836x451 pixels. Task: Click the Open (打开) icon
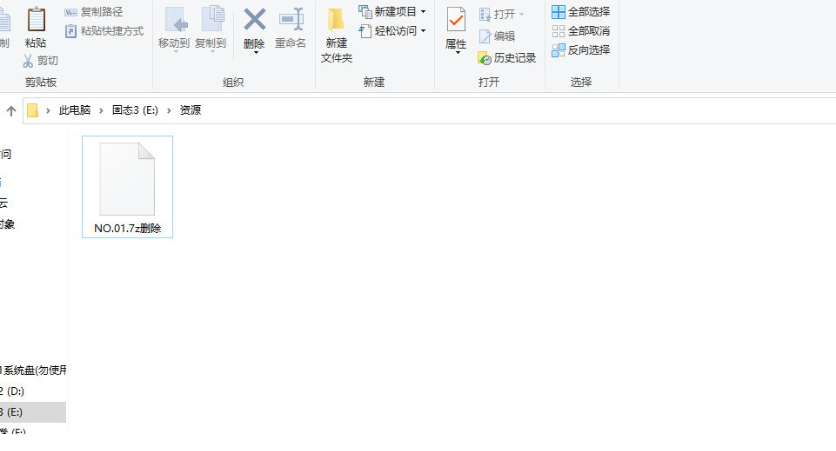pyautogui.click(x=485, y=14)
